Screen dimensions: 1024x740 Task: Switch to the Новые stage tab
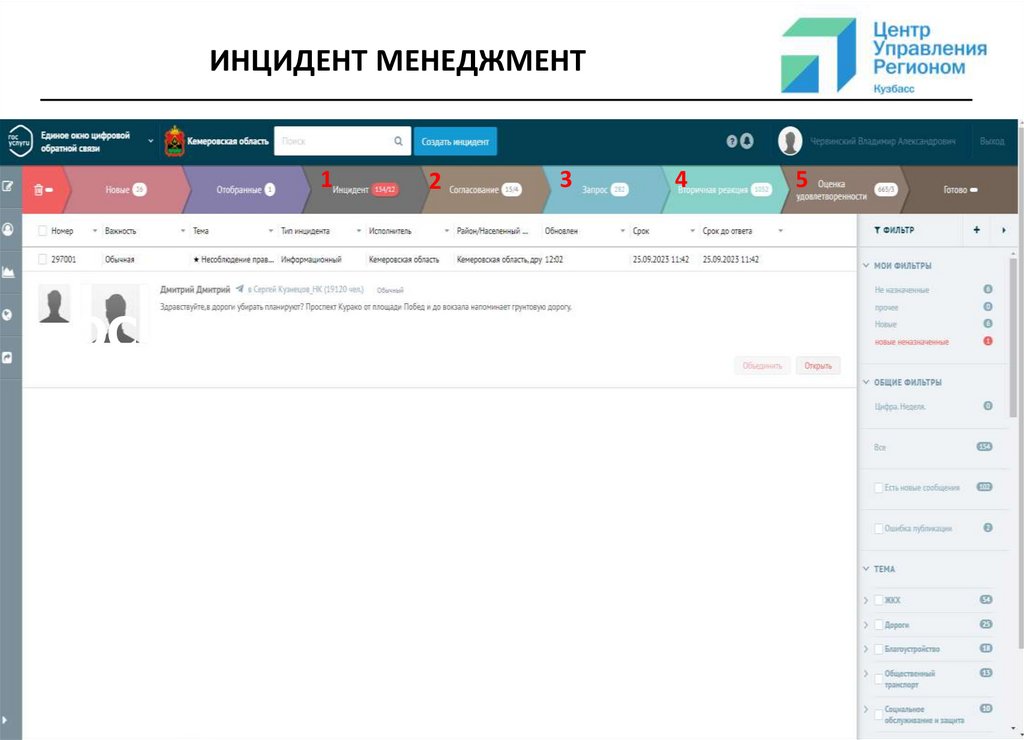pos(125,189)
